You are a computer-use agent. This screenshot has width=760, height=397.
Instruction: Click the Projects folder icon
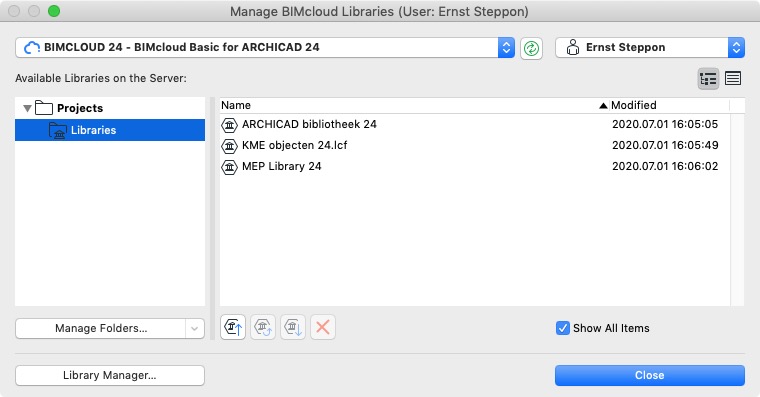(44, 108)
